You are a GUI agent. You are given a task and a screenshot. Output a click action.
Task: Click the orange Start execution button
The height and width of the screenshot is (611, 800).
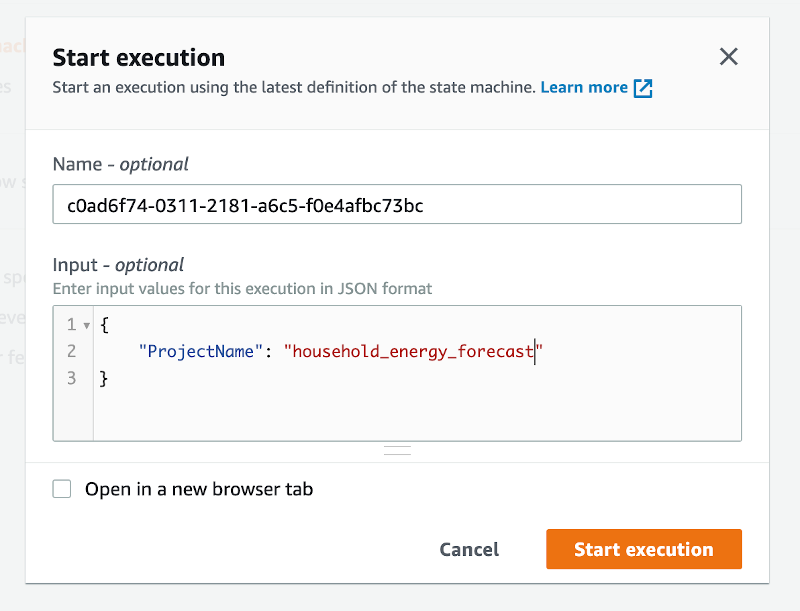click(643, 549)
